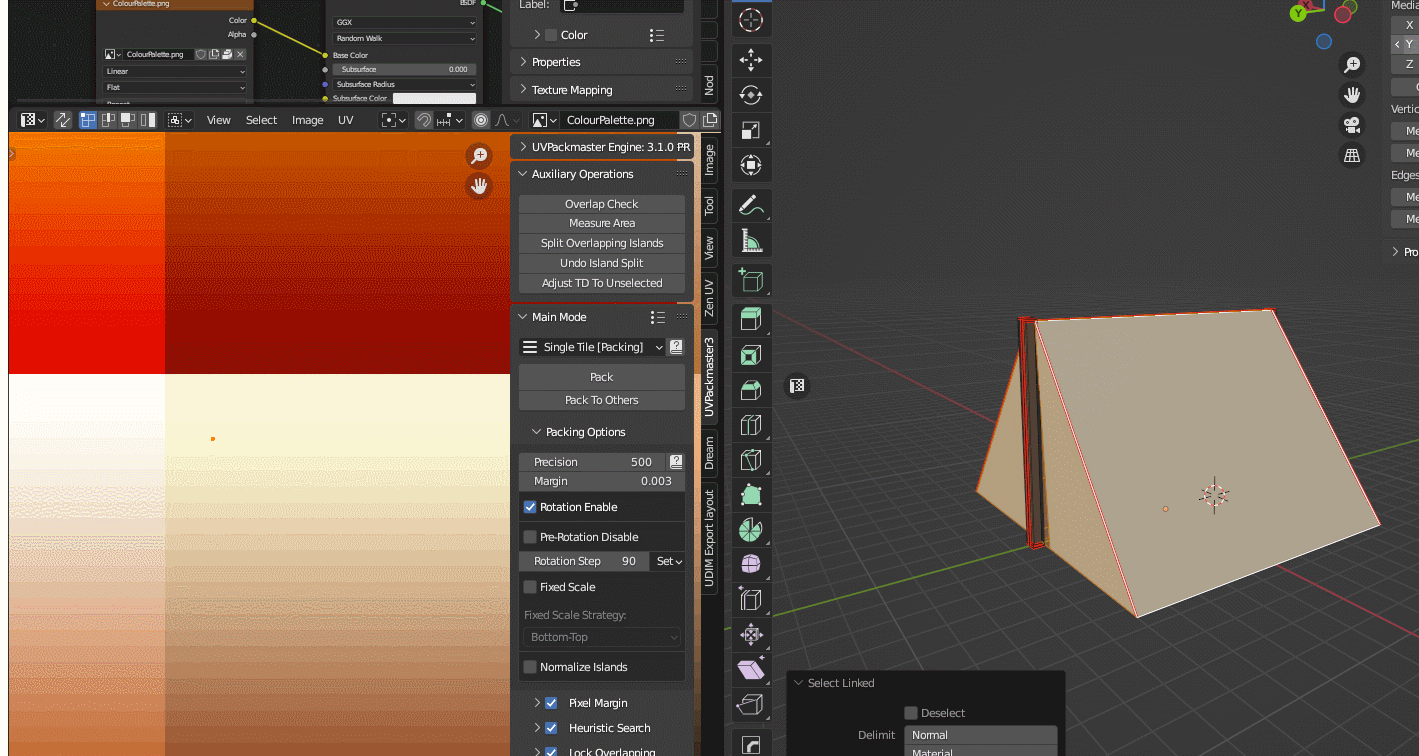
Task: Select the Spin tool
Action: (x=751, y=530)
